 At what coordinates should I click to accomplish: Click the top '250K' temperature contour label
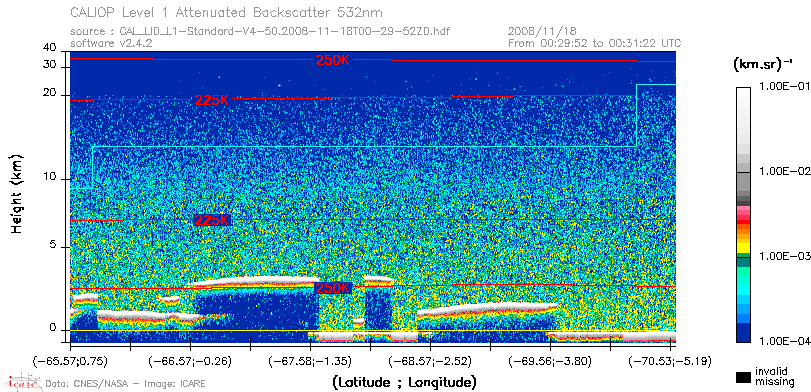[x=333, y=60]
